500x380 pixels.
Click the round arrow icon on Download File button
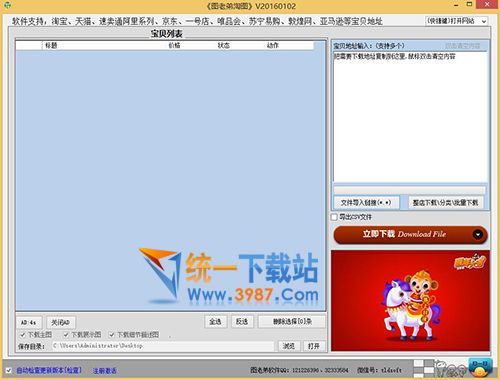[478, 234]
